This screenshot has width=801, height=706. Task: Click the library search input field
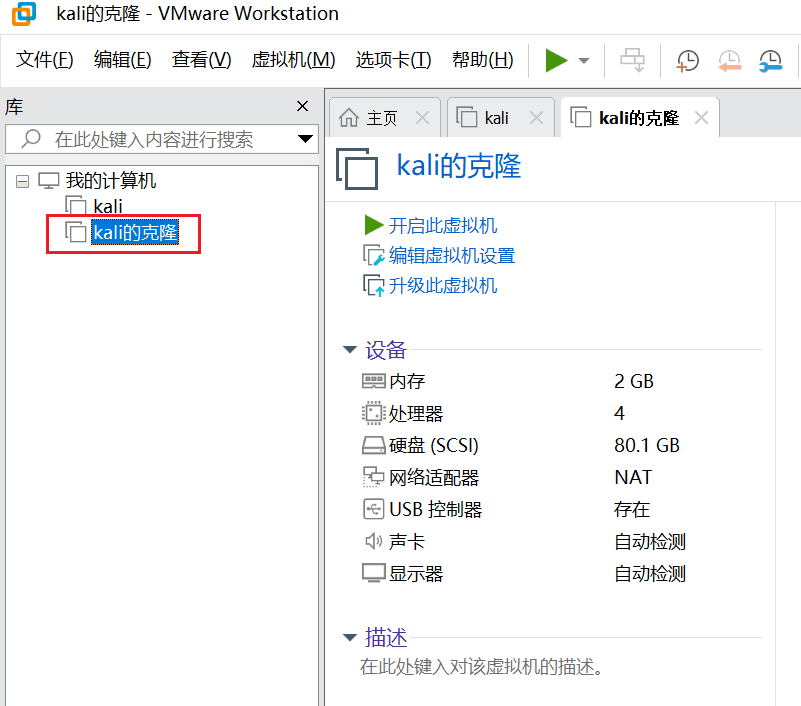(162, 139)
